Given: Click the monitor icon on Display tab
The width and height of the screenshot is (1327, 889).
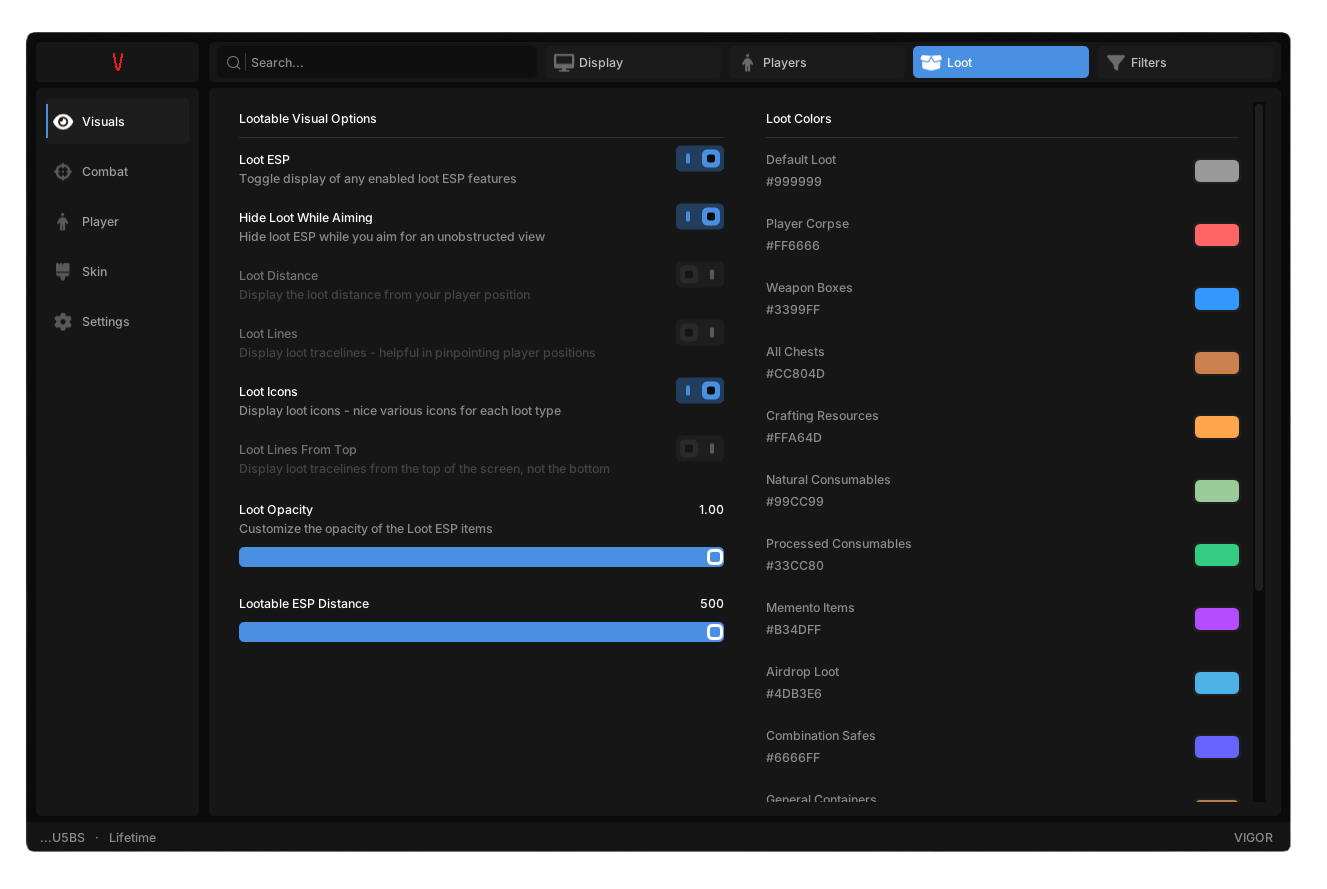Looking at the screenshot, I should (564, 62).
